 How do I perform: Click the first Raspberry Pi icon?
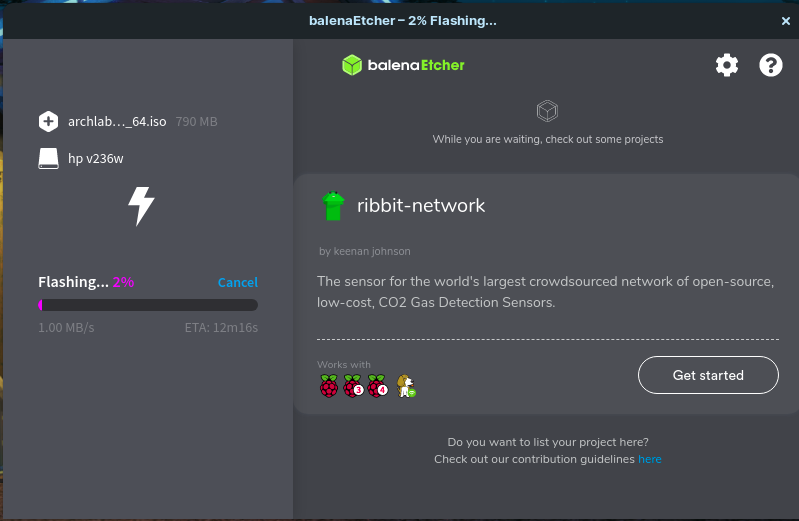tap(329, 386)
